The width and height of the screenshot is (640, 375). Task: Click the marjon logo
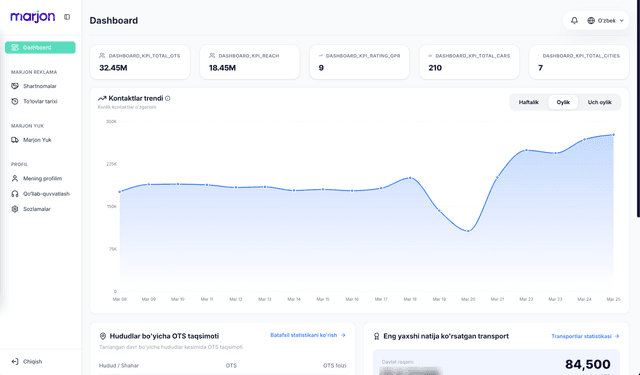click(x=33, y=16)
